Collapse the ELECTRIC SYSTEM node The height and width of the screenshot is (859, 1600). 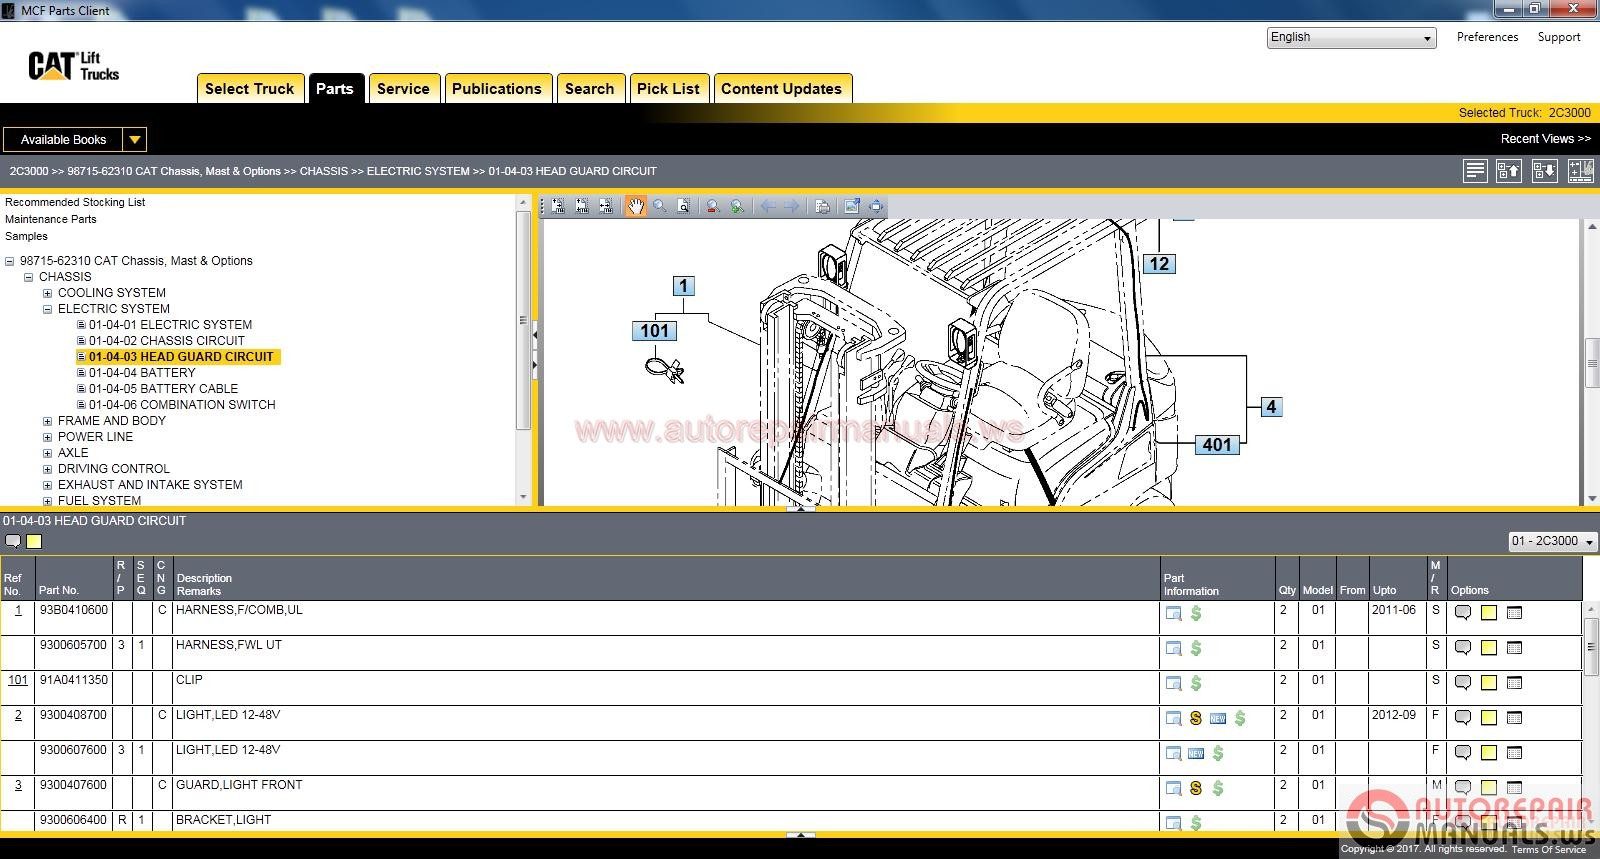pos(47,309)
